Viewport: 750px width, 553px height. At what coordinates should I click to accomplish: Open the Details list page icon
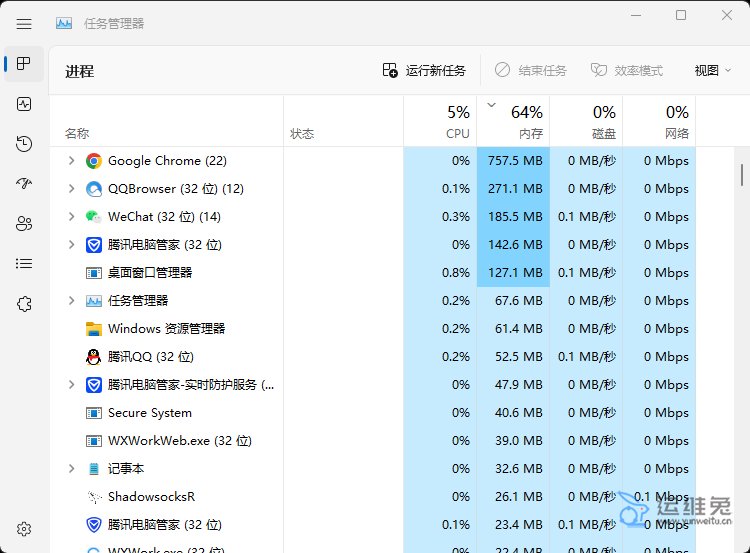tap(24, 264)
